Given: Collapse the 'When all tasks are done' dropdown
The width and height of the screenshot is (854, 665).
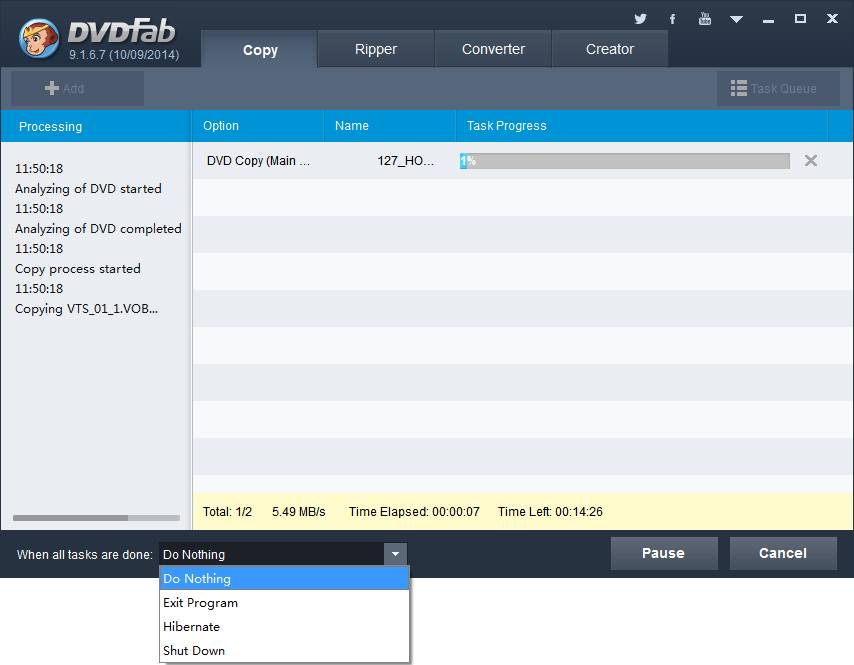Looking at the screenshot, I should tap(395, 554).
